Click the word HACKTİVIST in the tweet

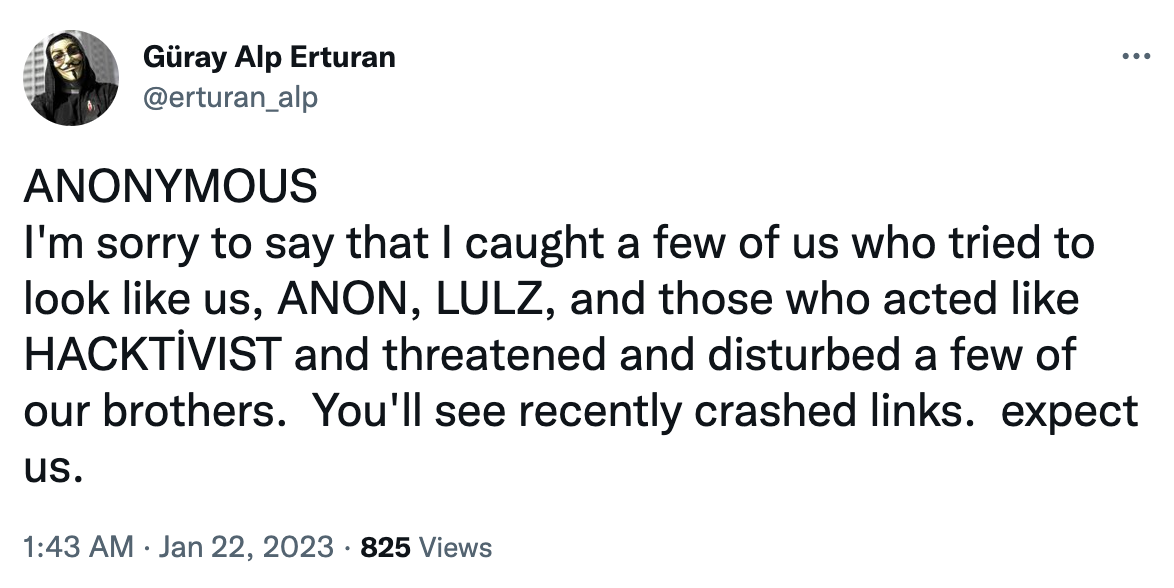[x=153, y=354]
